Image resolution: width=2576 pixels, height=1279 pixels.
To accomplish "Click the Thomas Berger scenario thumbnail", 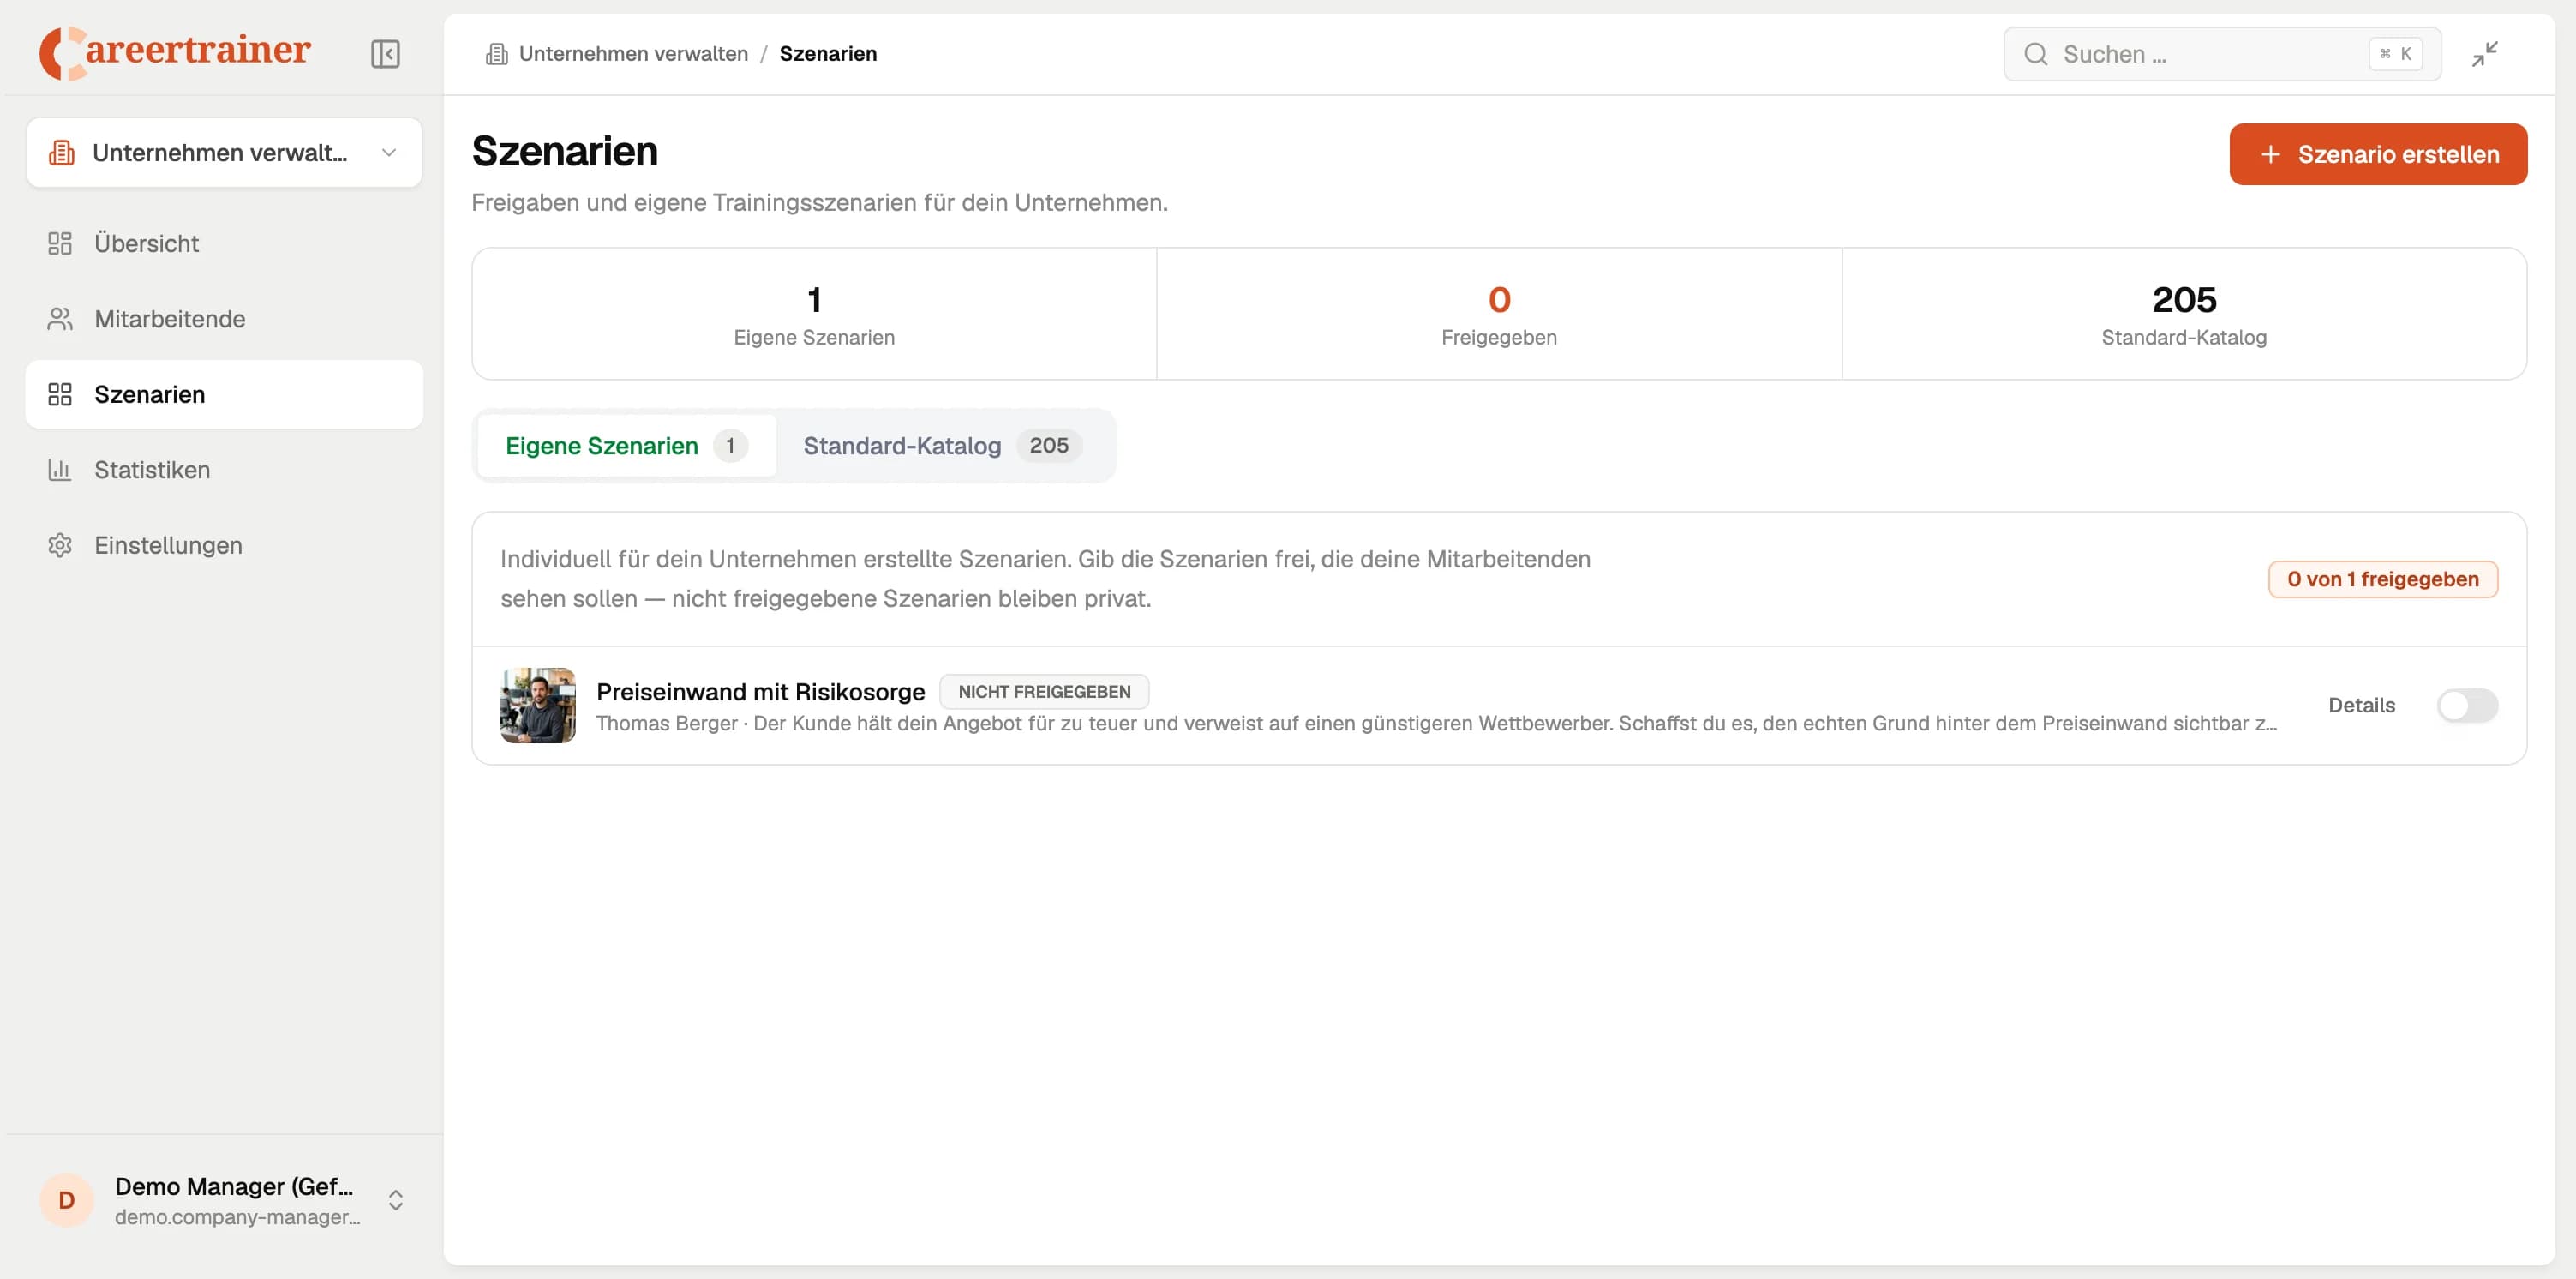I will (538, 705).
